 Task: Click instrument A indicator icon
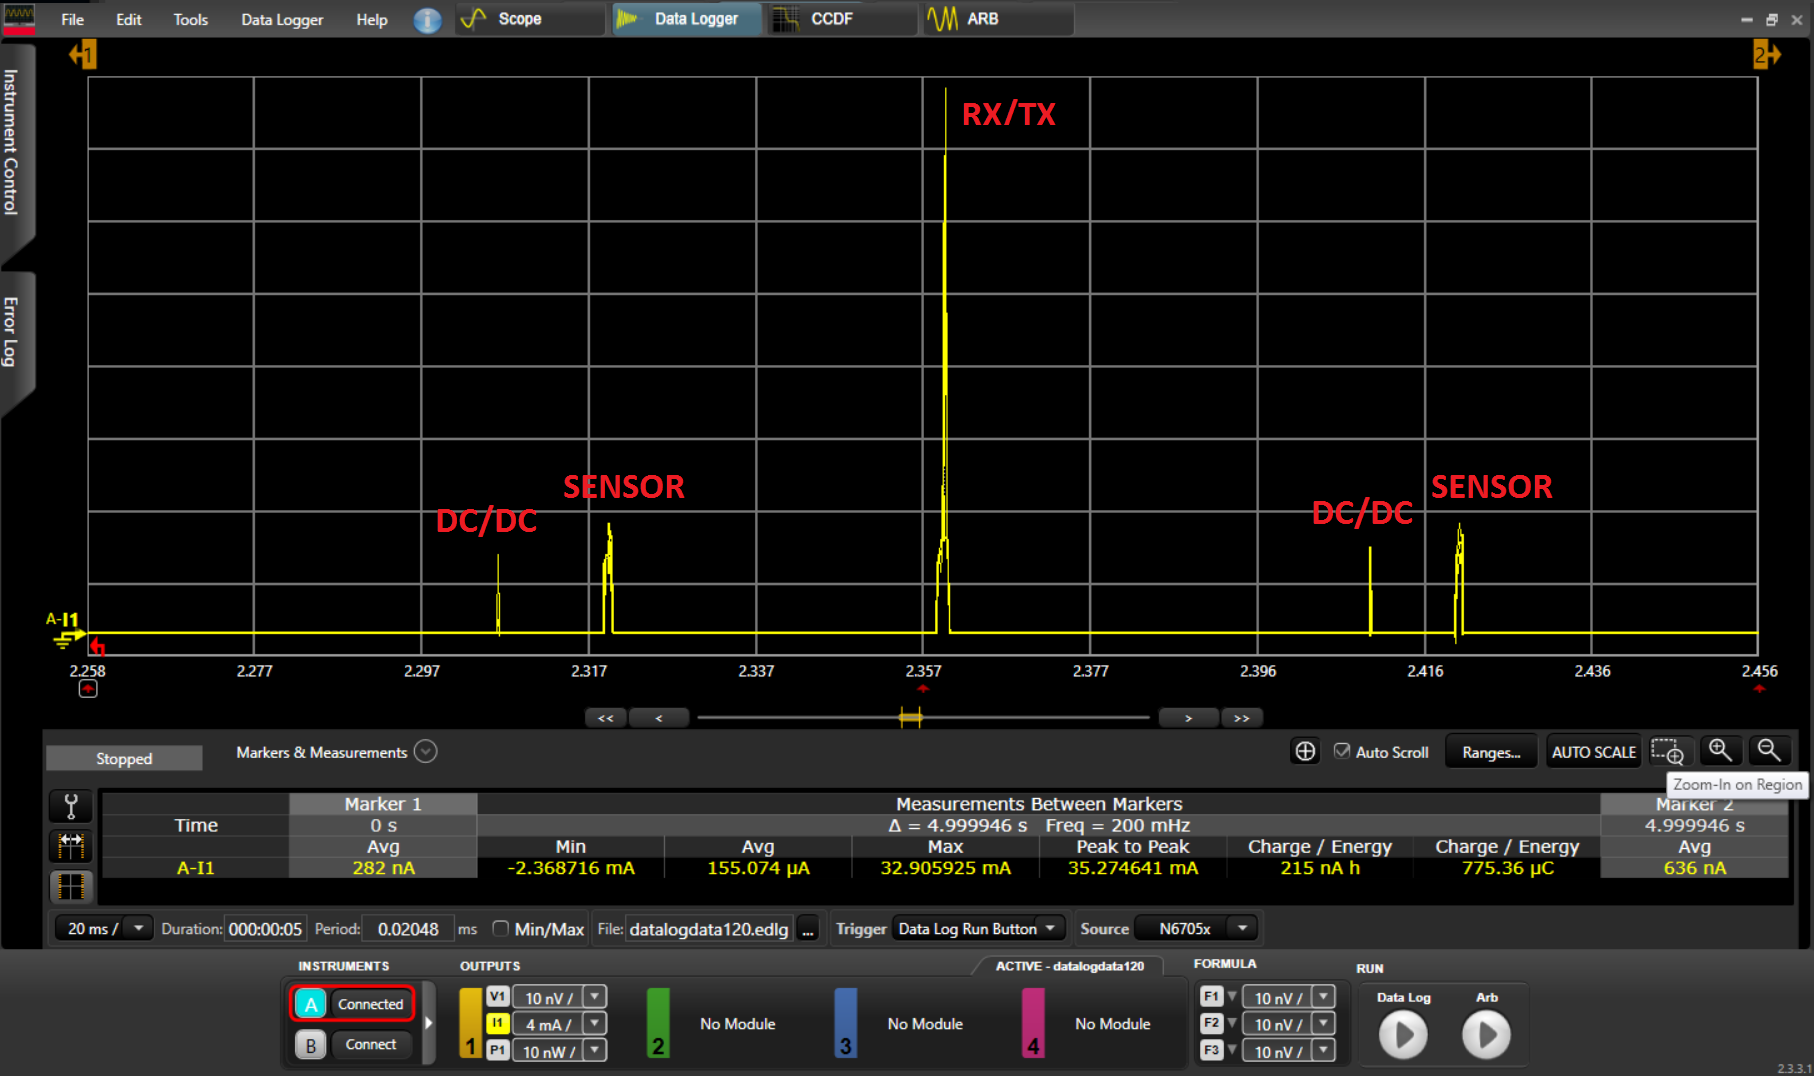[311, 1004]
